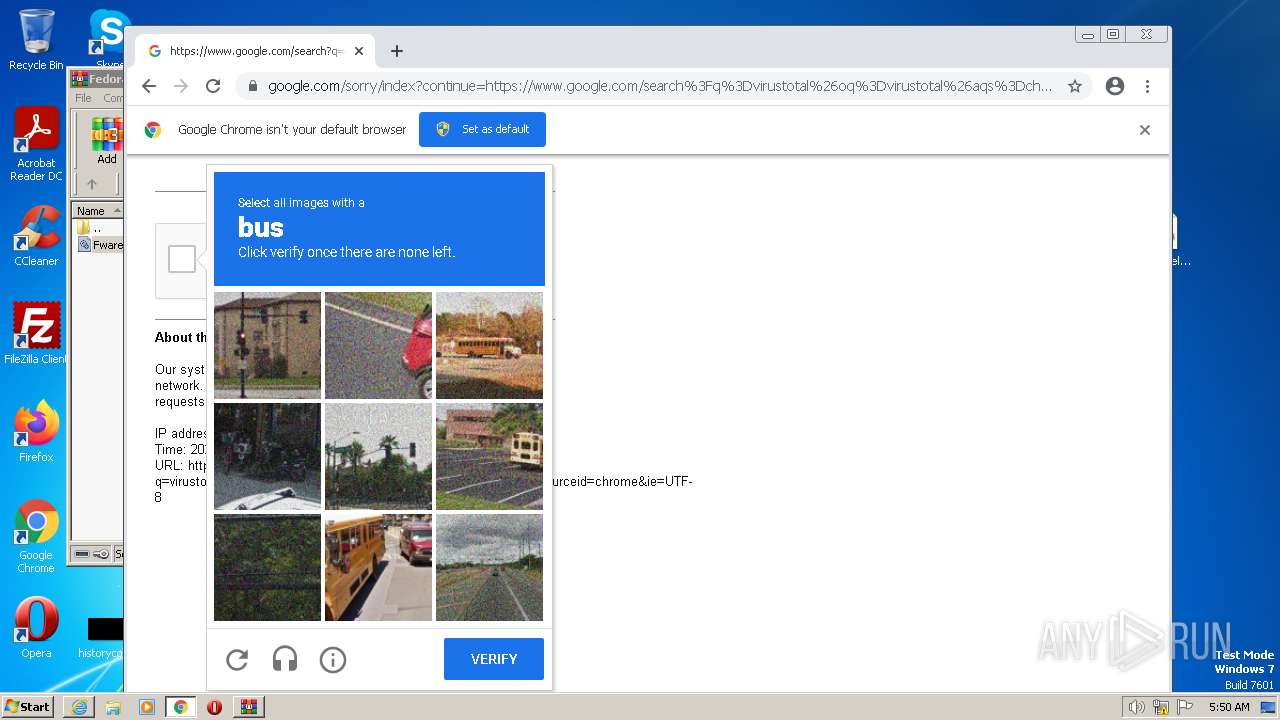Open the Recycle Bin desktop icon
The width and height of the screenshot is (1280, 720).
36,40
